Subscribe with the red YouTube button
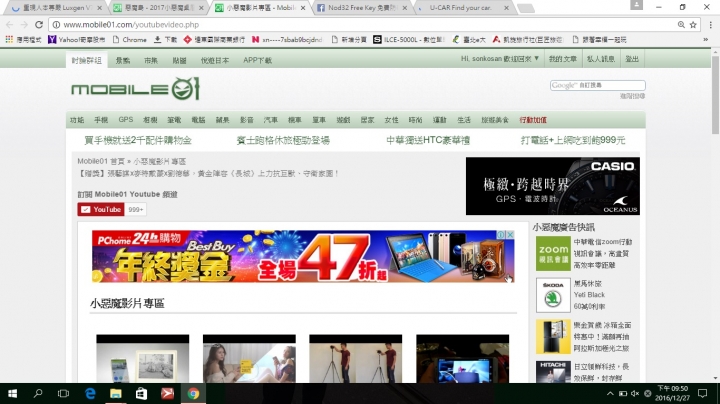This screenshot has width=720, height=404. tap(101, 209)
